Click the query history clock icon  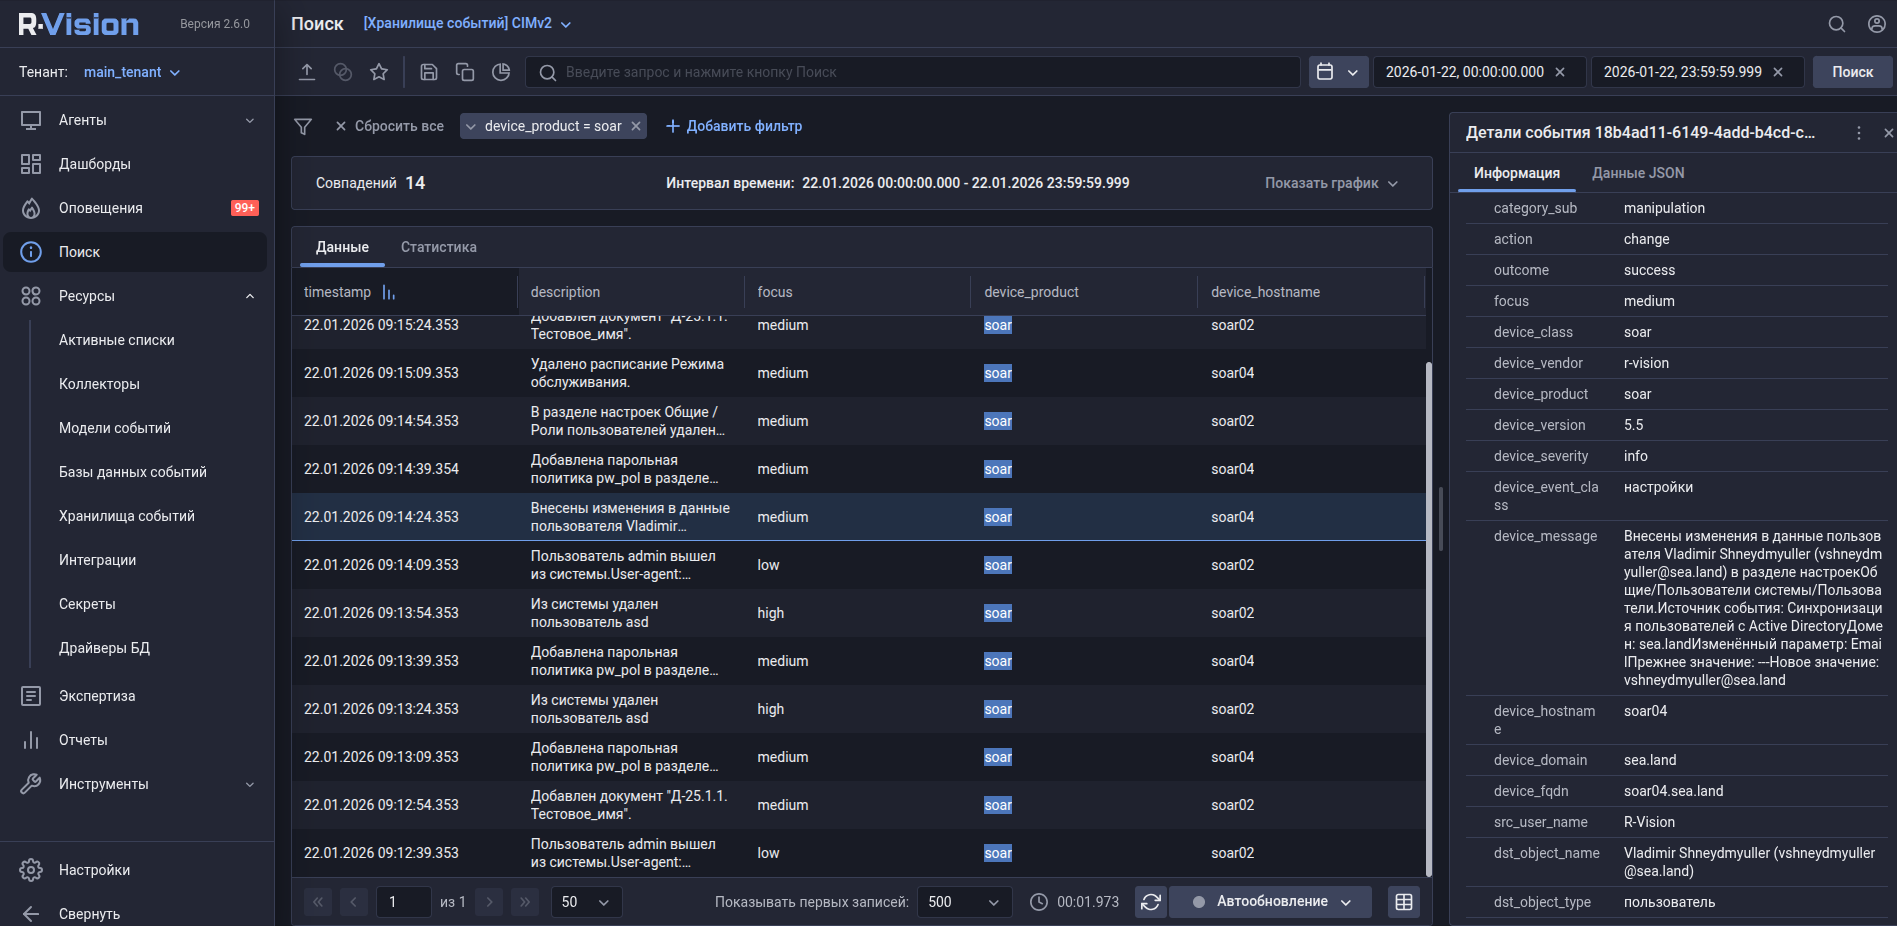pos(501,72)
